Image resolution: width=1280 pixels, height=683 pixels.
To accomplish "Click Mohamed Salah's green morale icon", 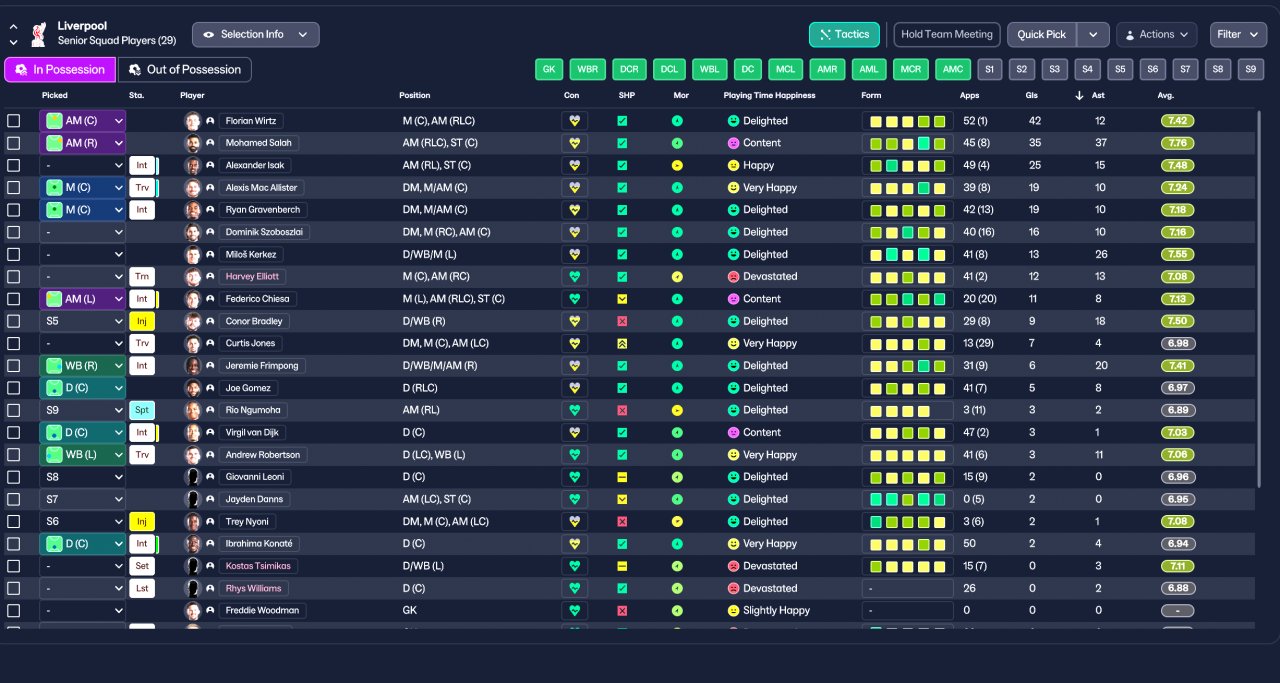I will click(x=677, y=143).
